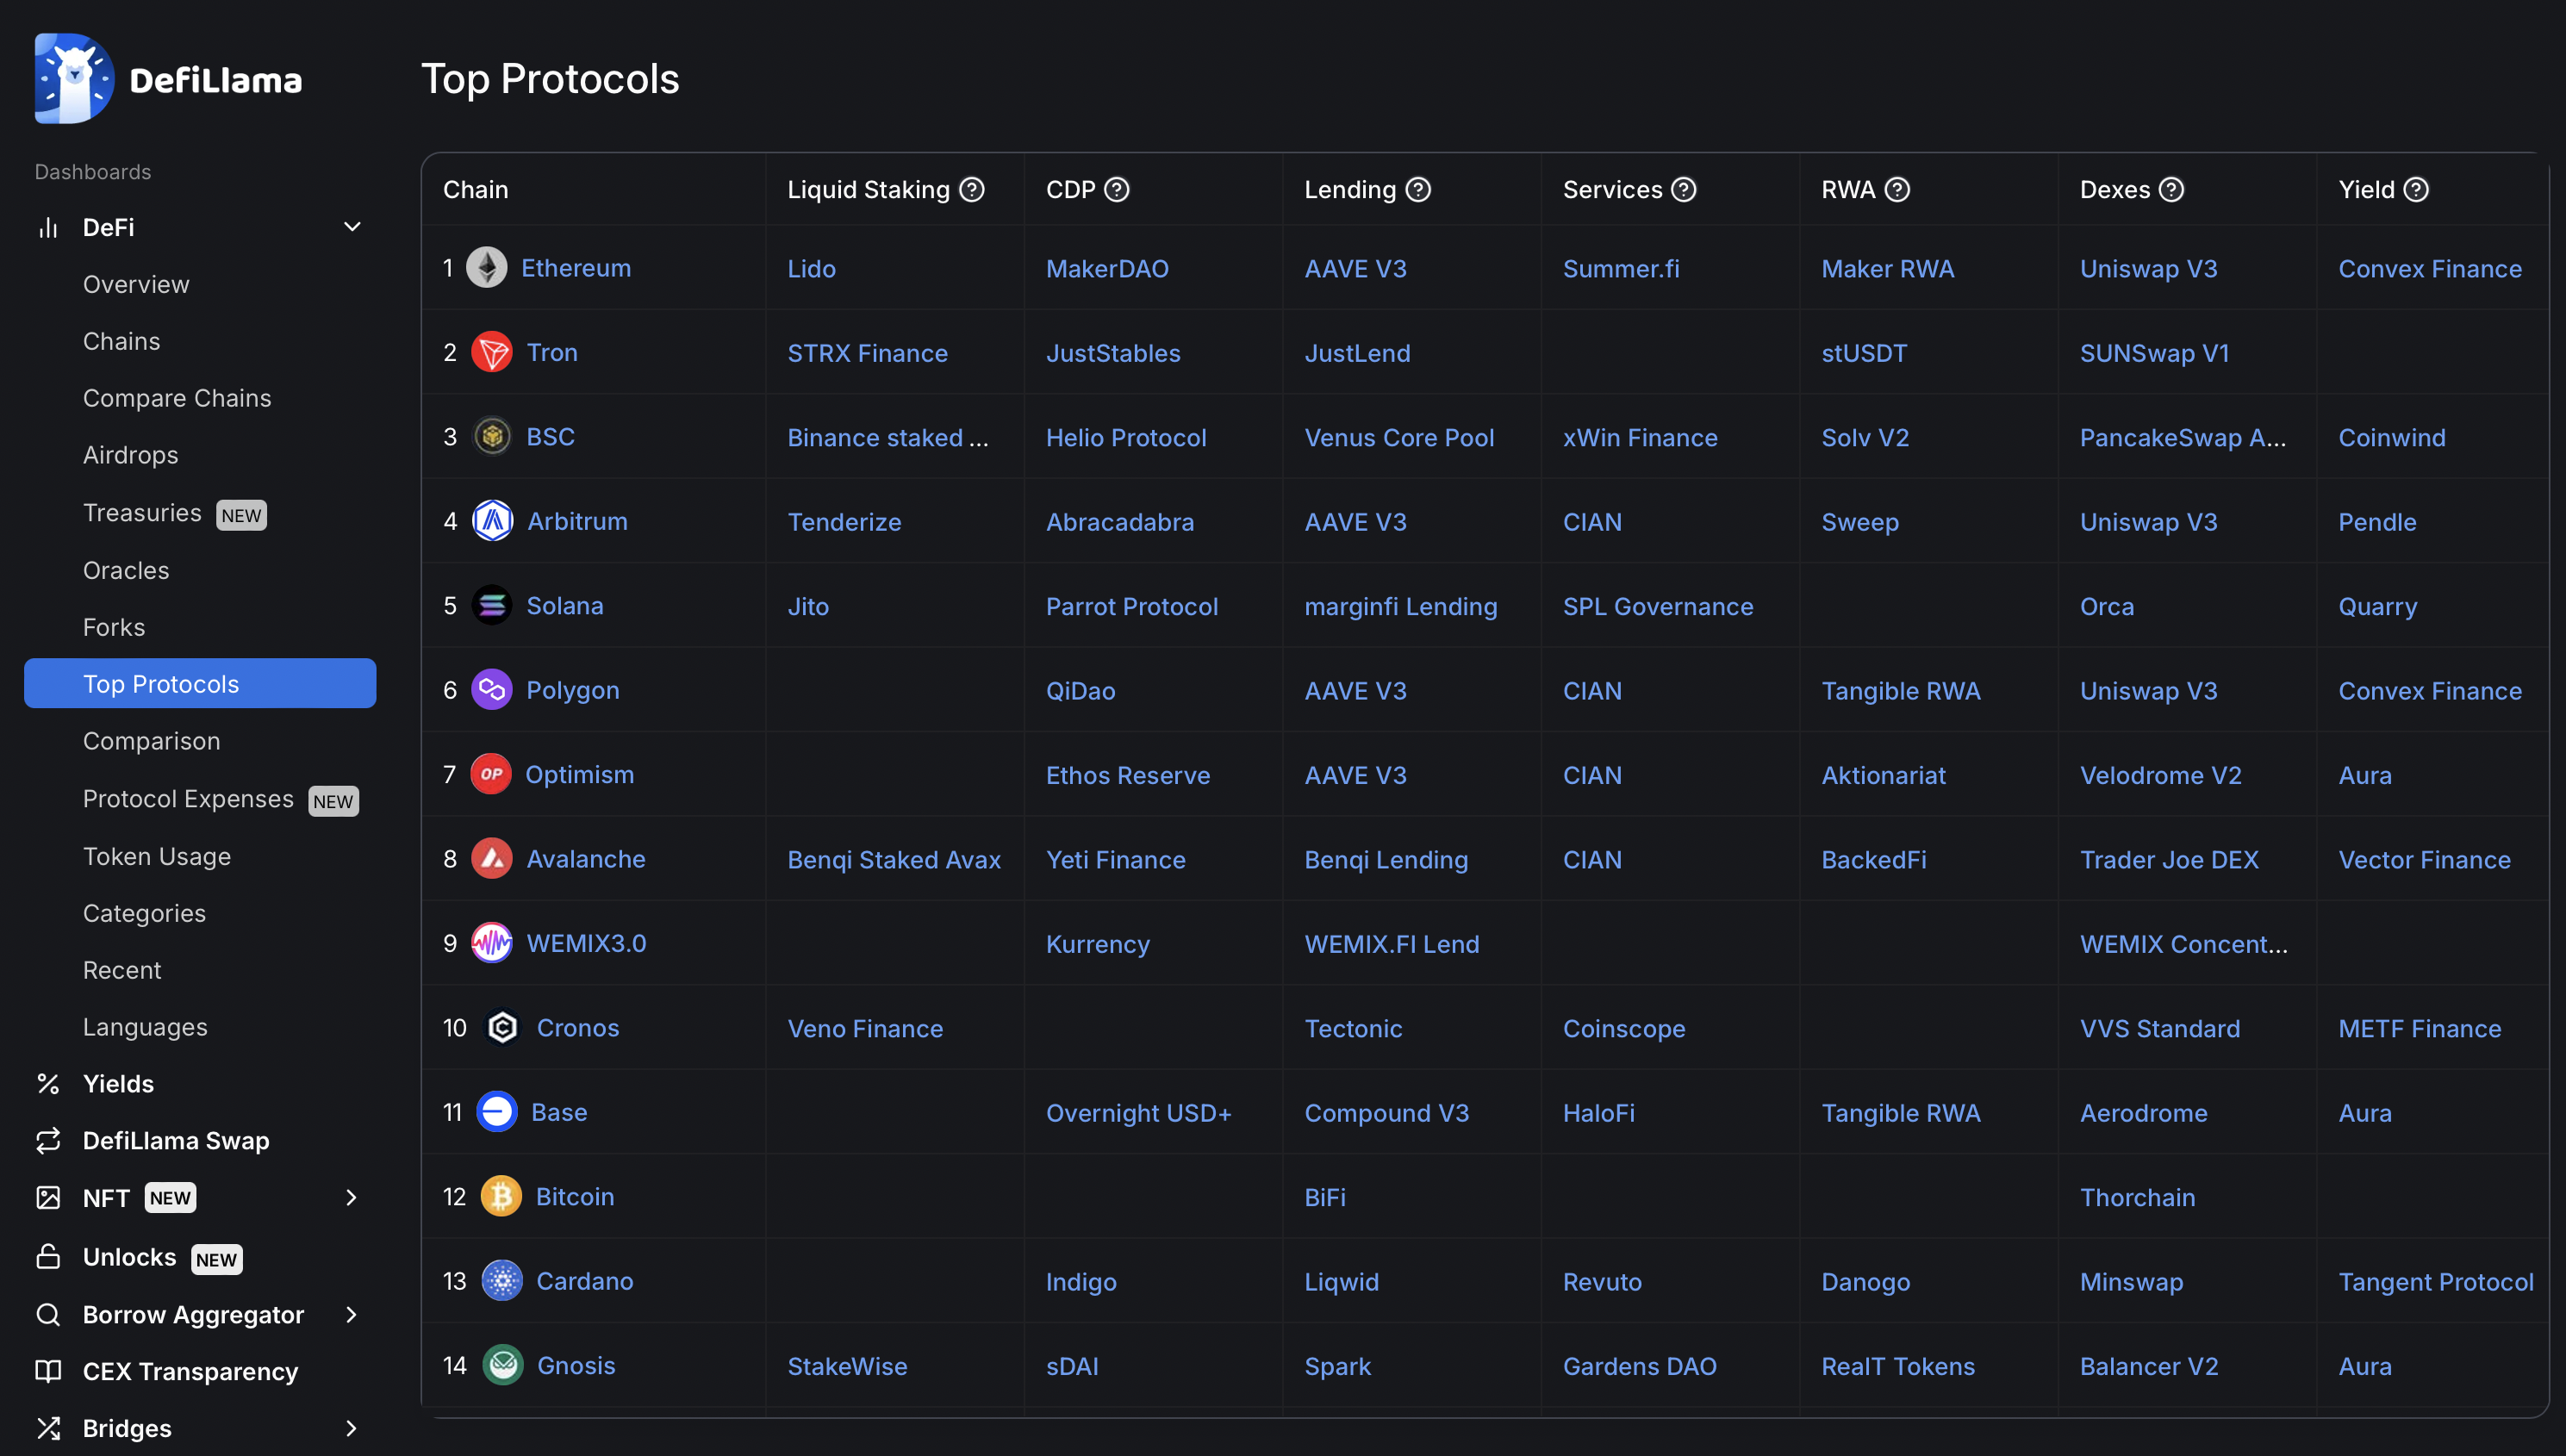
Task: Click the Ethereum chain icon
Action: pos(487,268)
